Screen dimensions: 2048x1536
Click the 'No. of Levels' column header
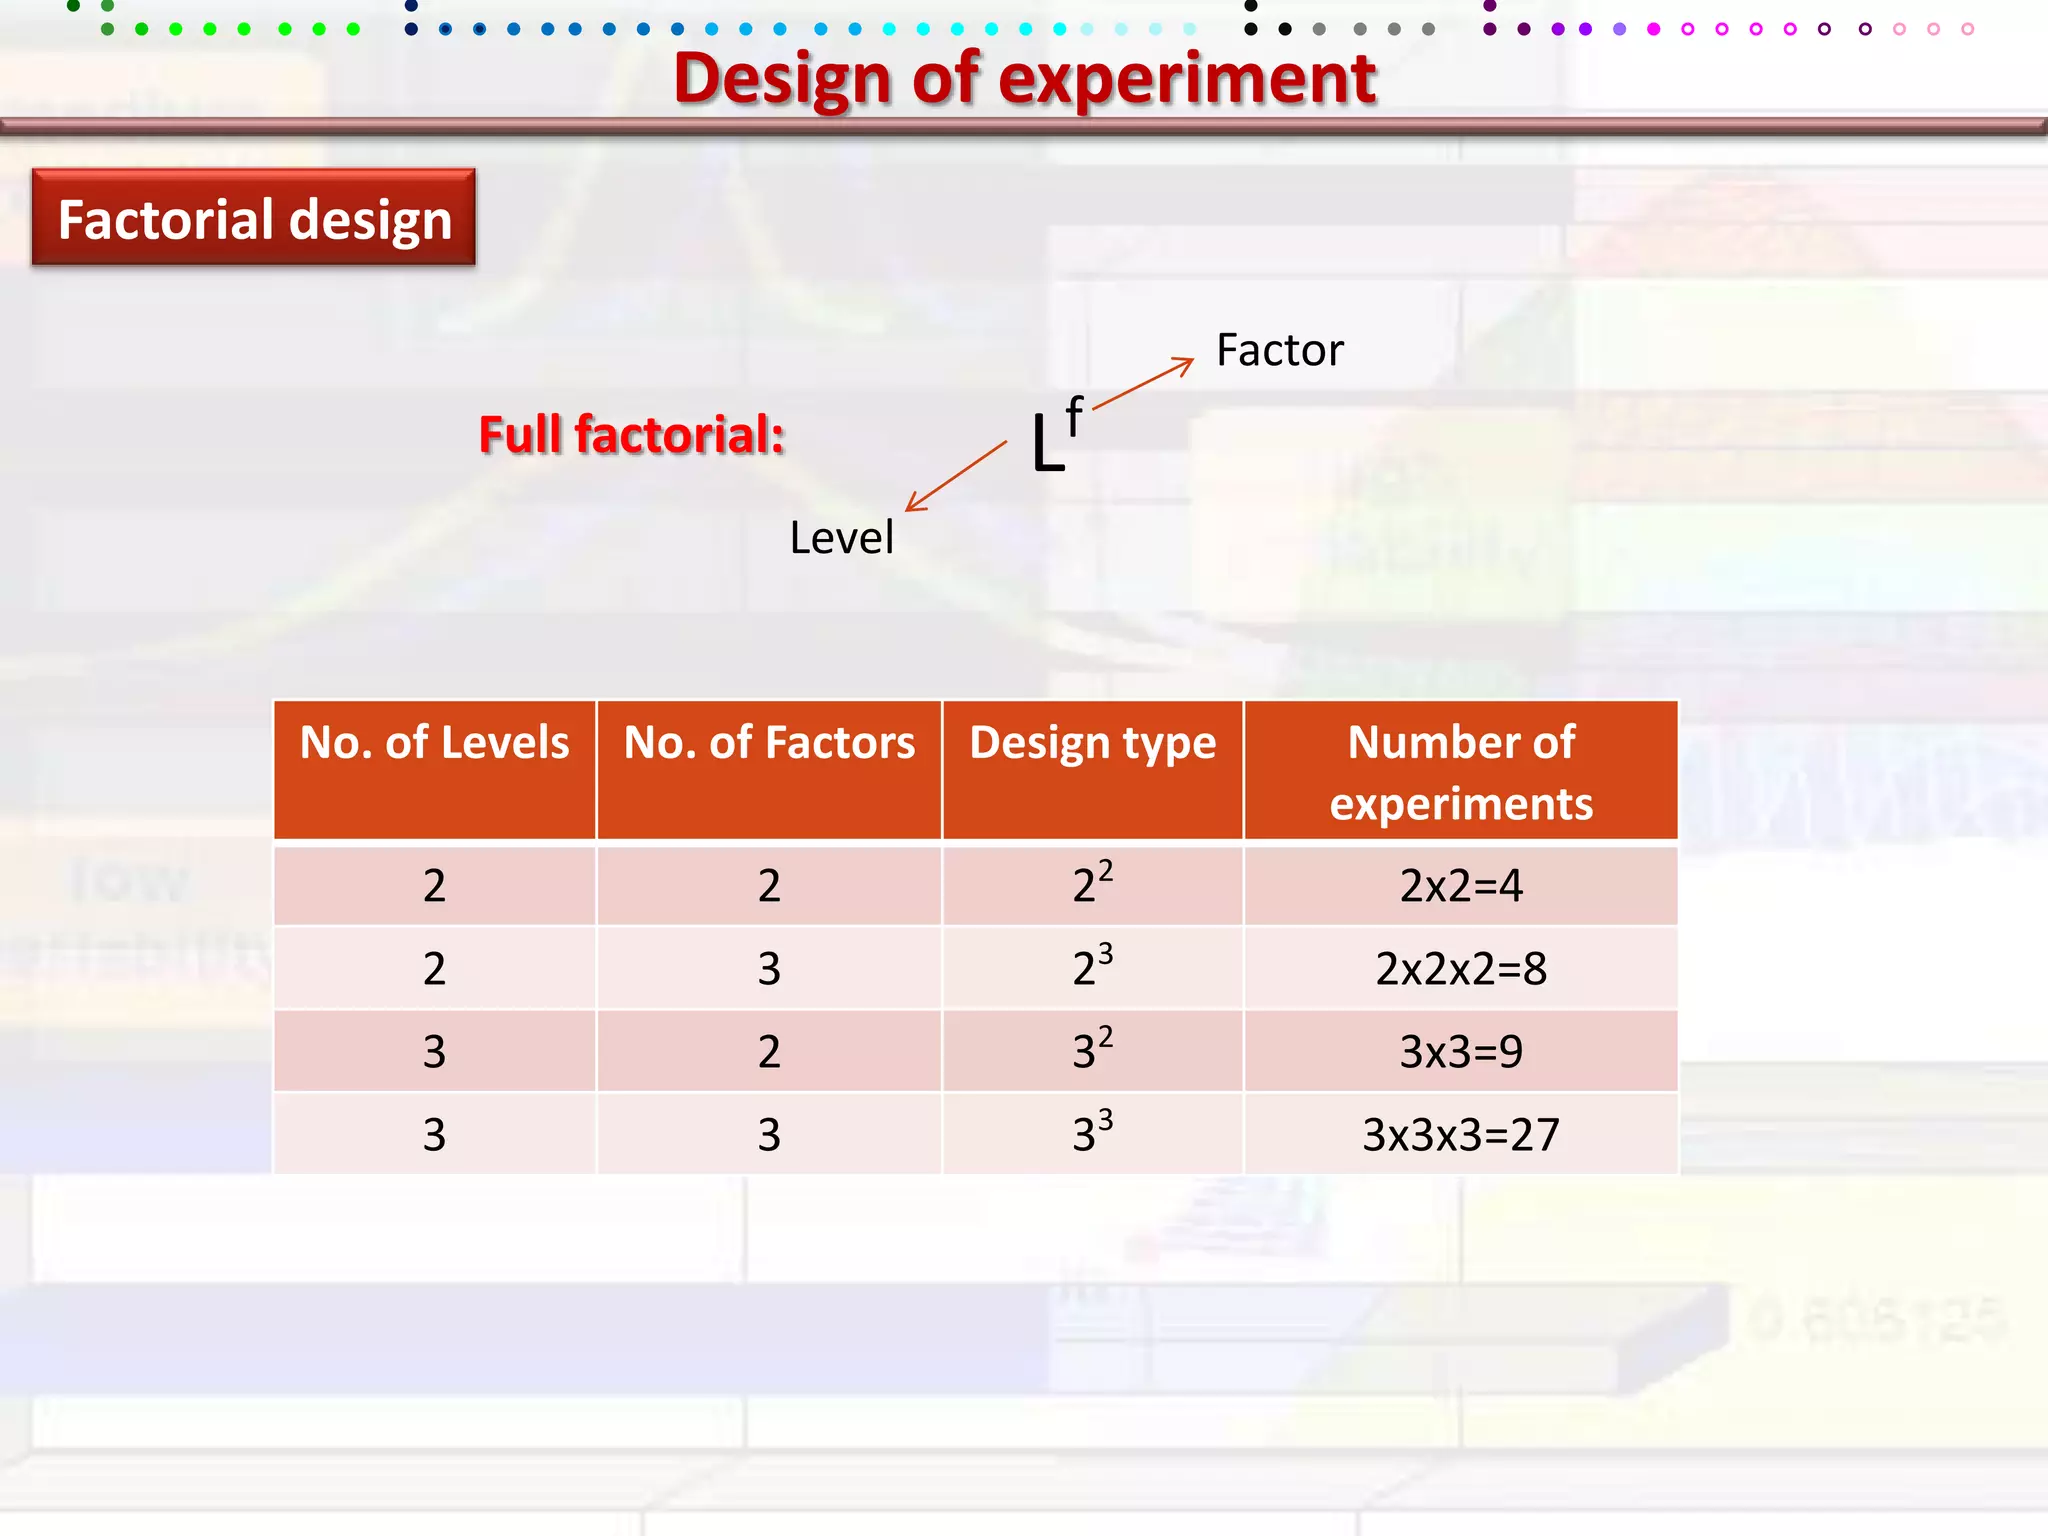(x=435, y=770)
